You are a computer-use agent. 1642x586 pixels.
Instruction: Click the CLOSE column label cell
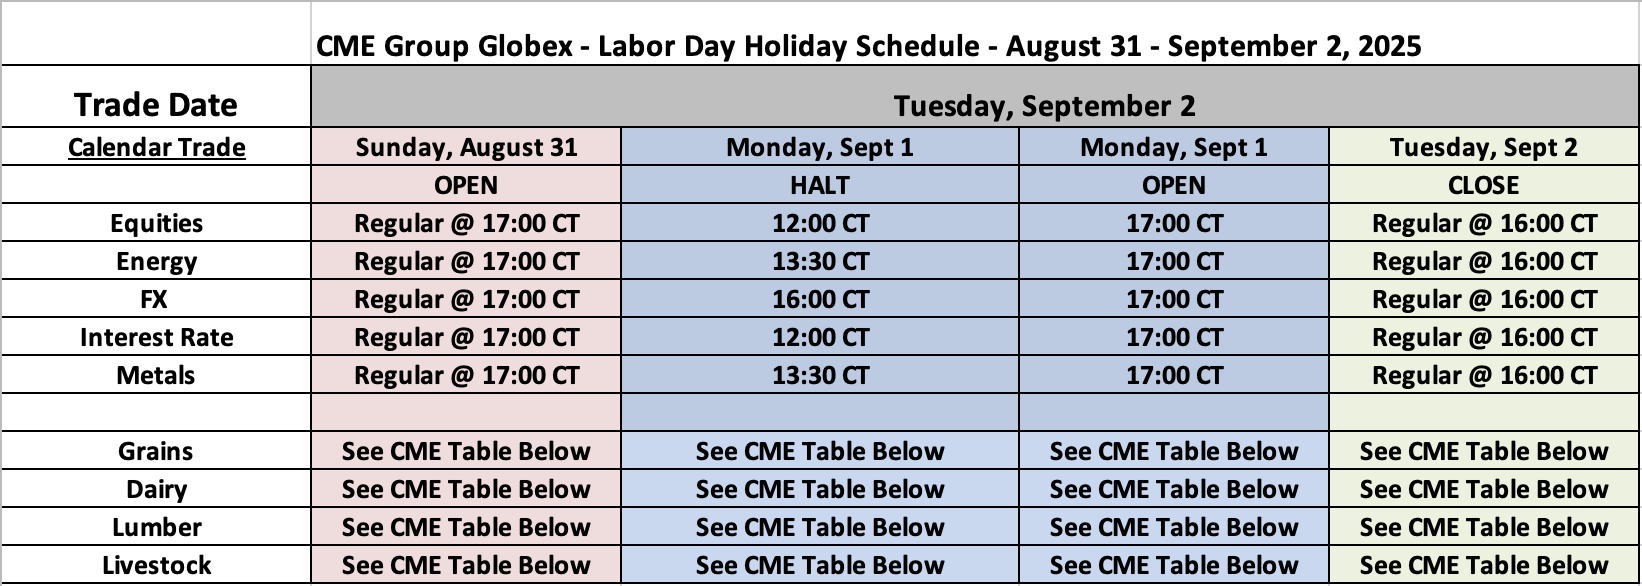tap(1483, 185)
